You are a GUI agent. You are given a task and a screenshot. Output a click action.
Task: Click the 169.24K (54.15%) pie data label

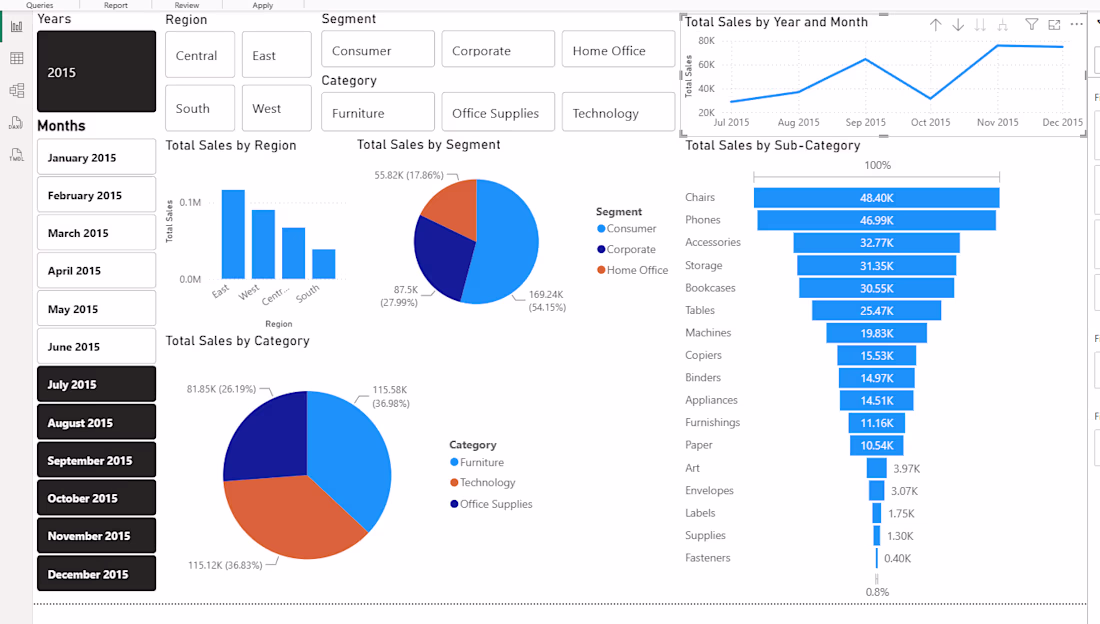tap(547, 300)
